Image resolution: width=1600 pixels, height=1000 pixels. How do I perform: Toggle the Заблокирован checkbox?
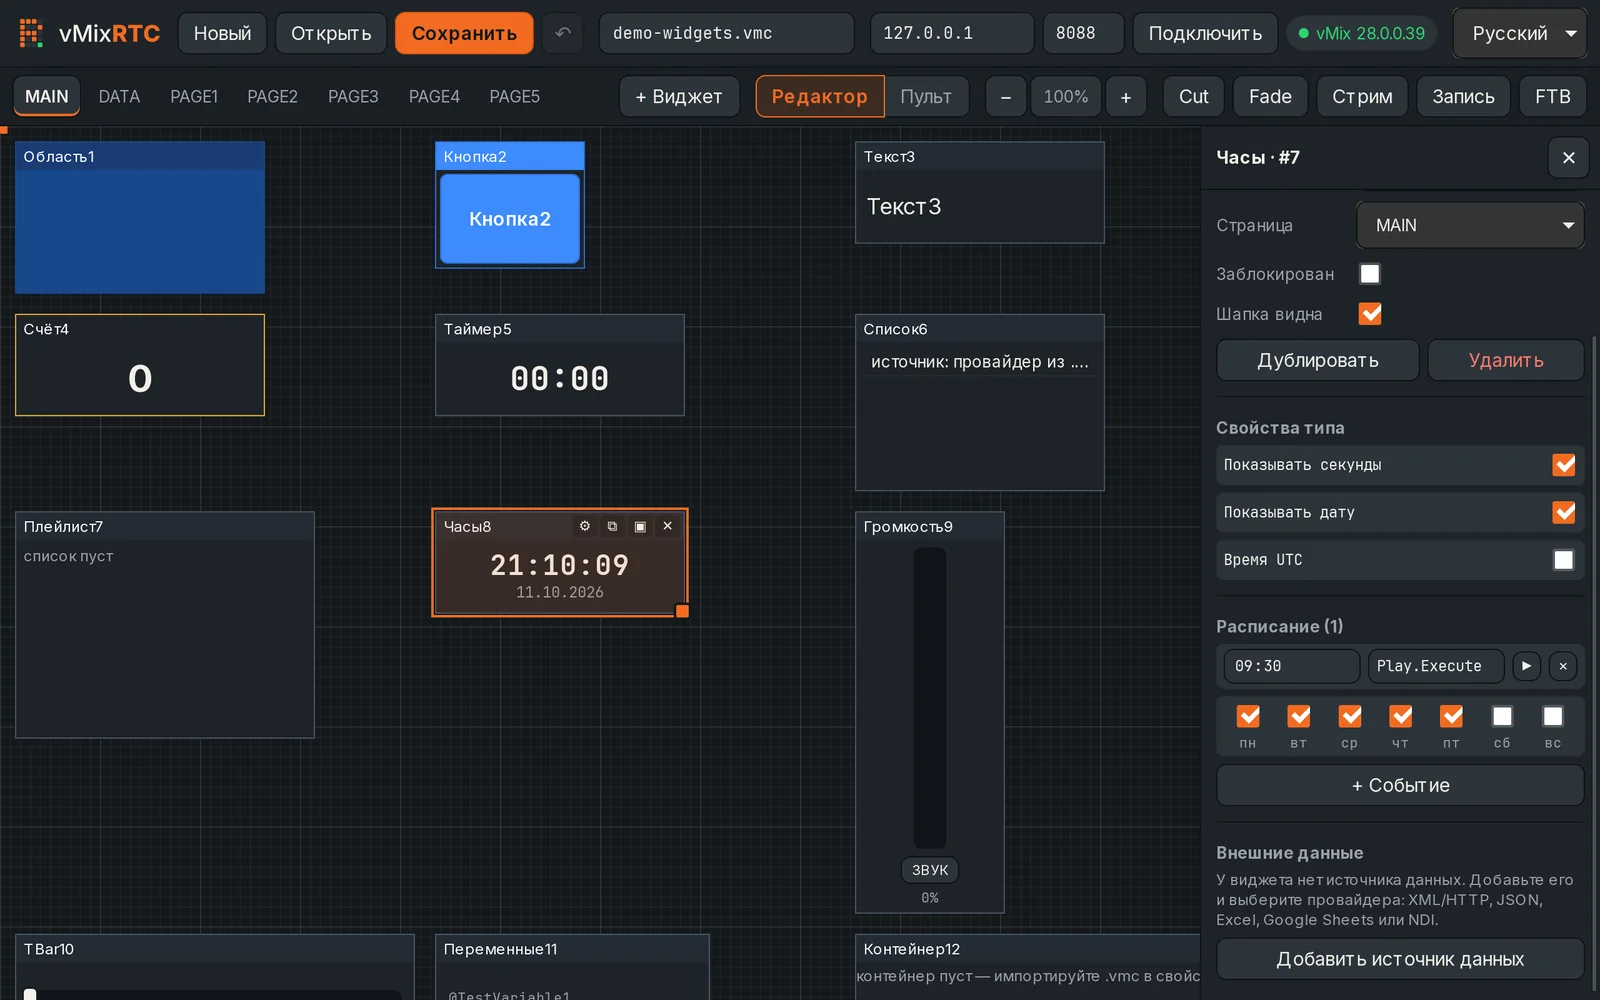[x=1370, y=274]
